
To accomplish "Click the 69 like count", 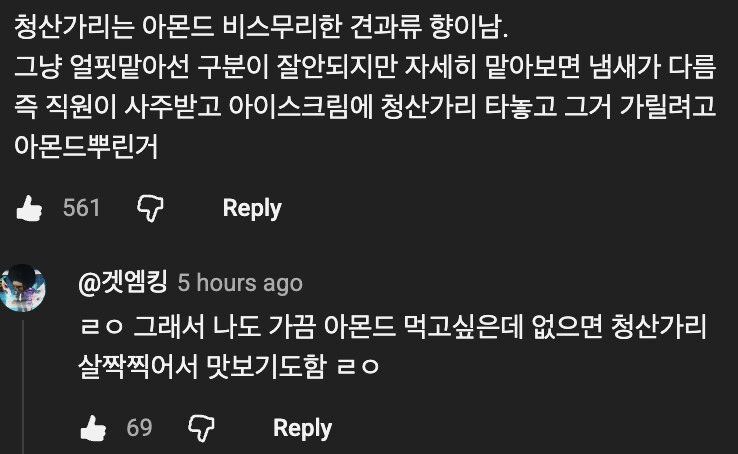I will tap(139, 429).
